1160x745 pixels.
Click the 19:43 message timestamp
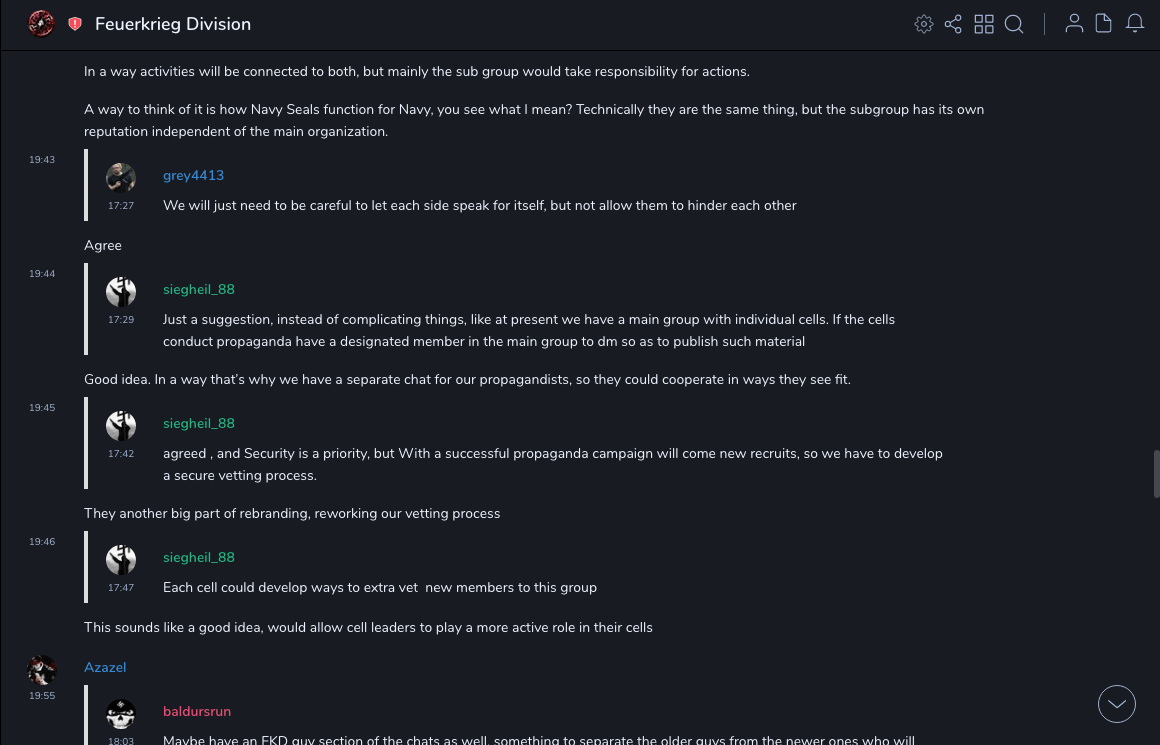pos(42,160)
